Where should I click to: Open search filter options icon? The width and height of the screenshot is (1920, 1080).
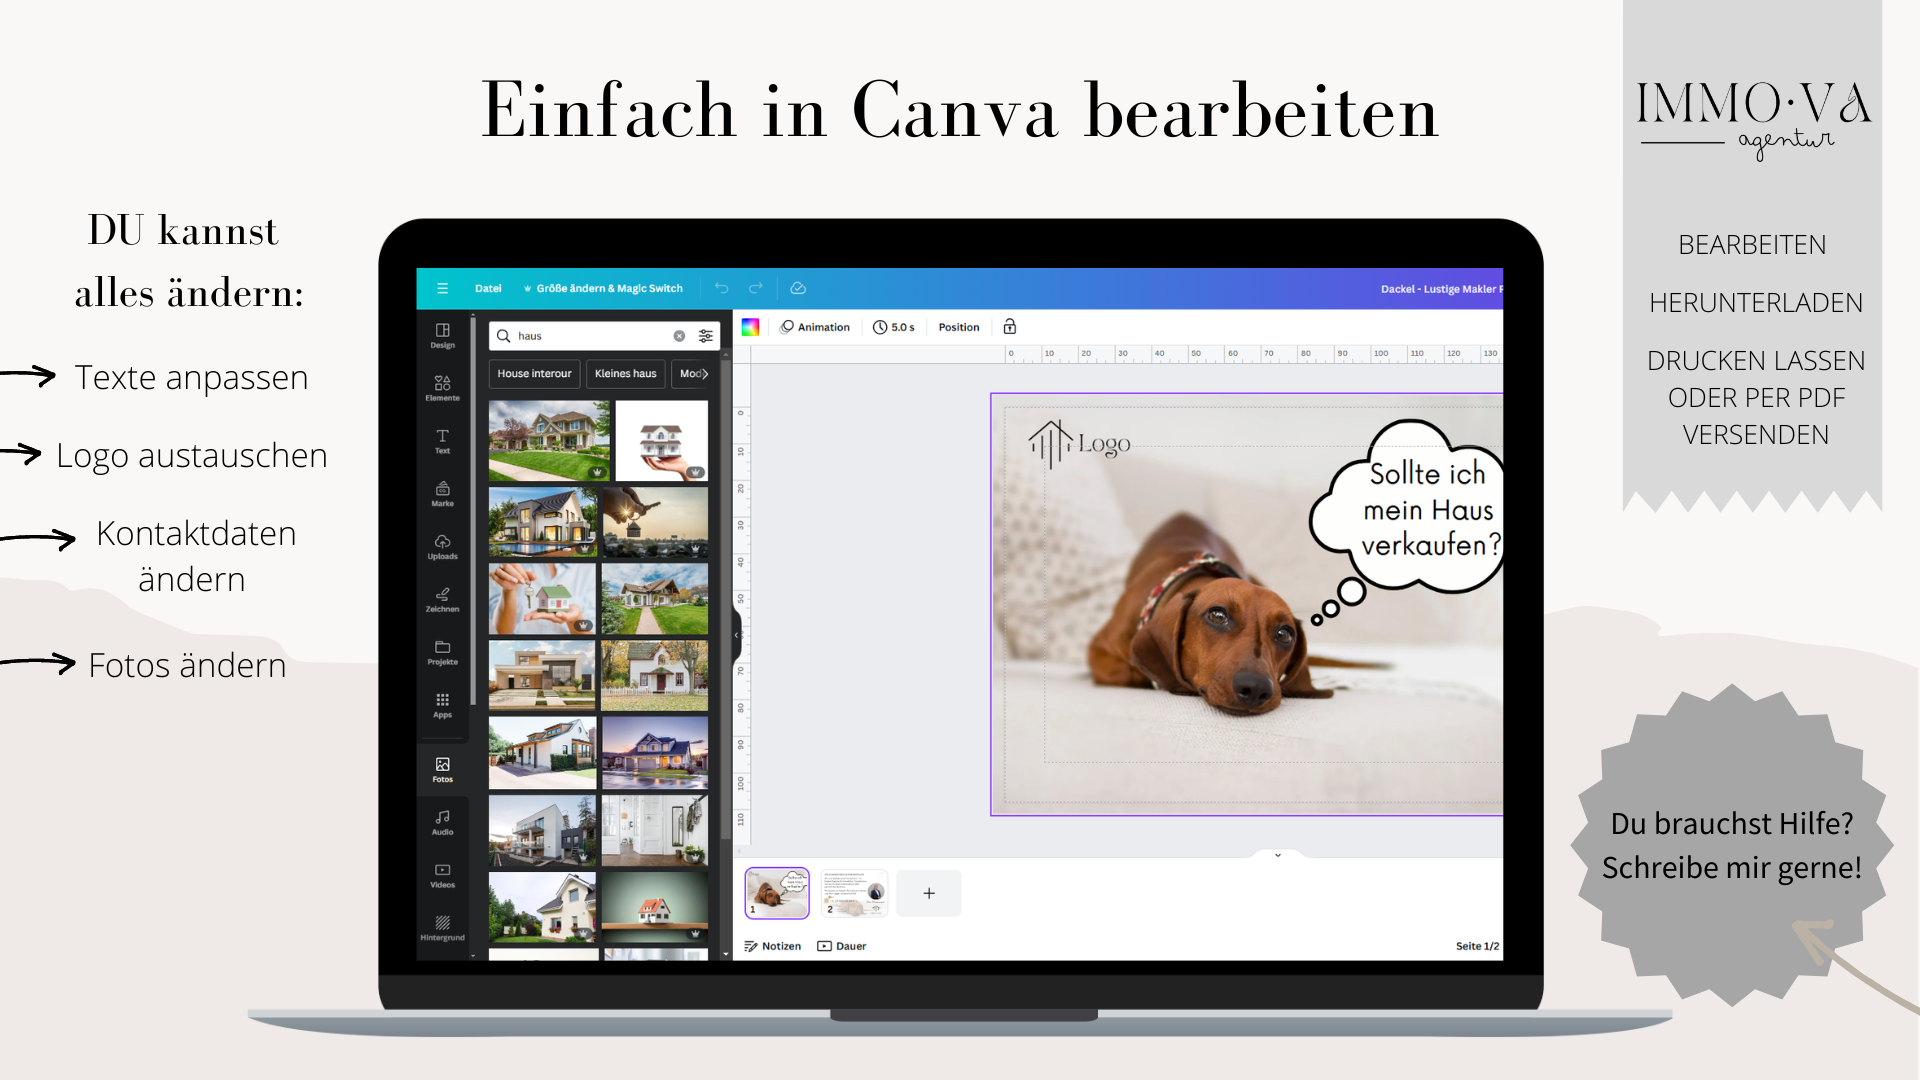click(706, 336)
